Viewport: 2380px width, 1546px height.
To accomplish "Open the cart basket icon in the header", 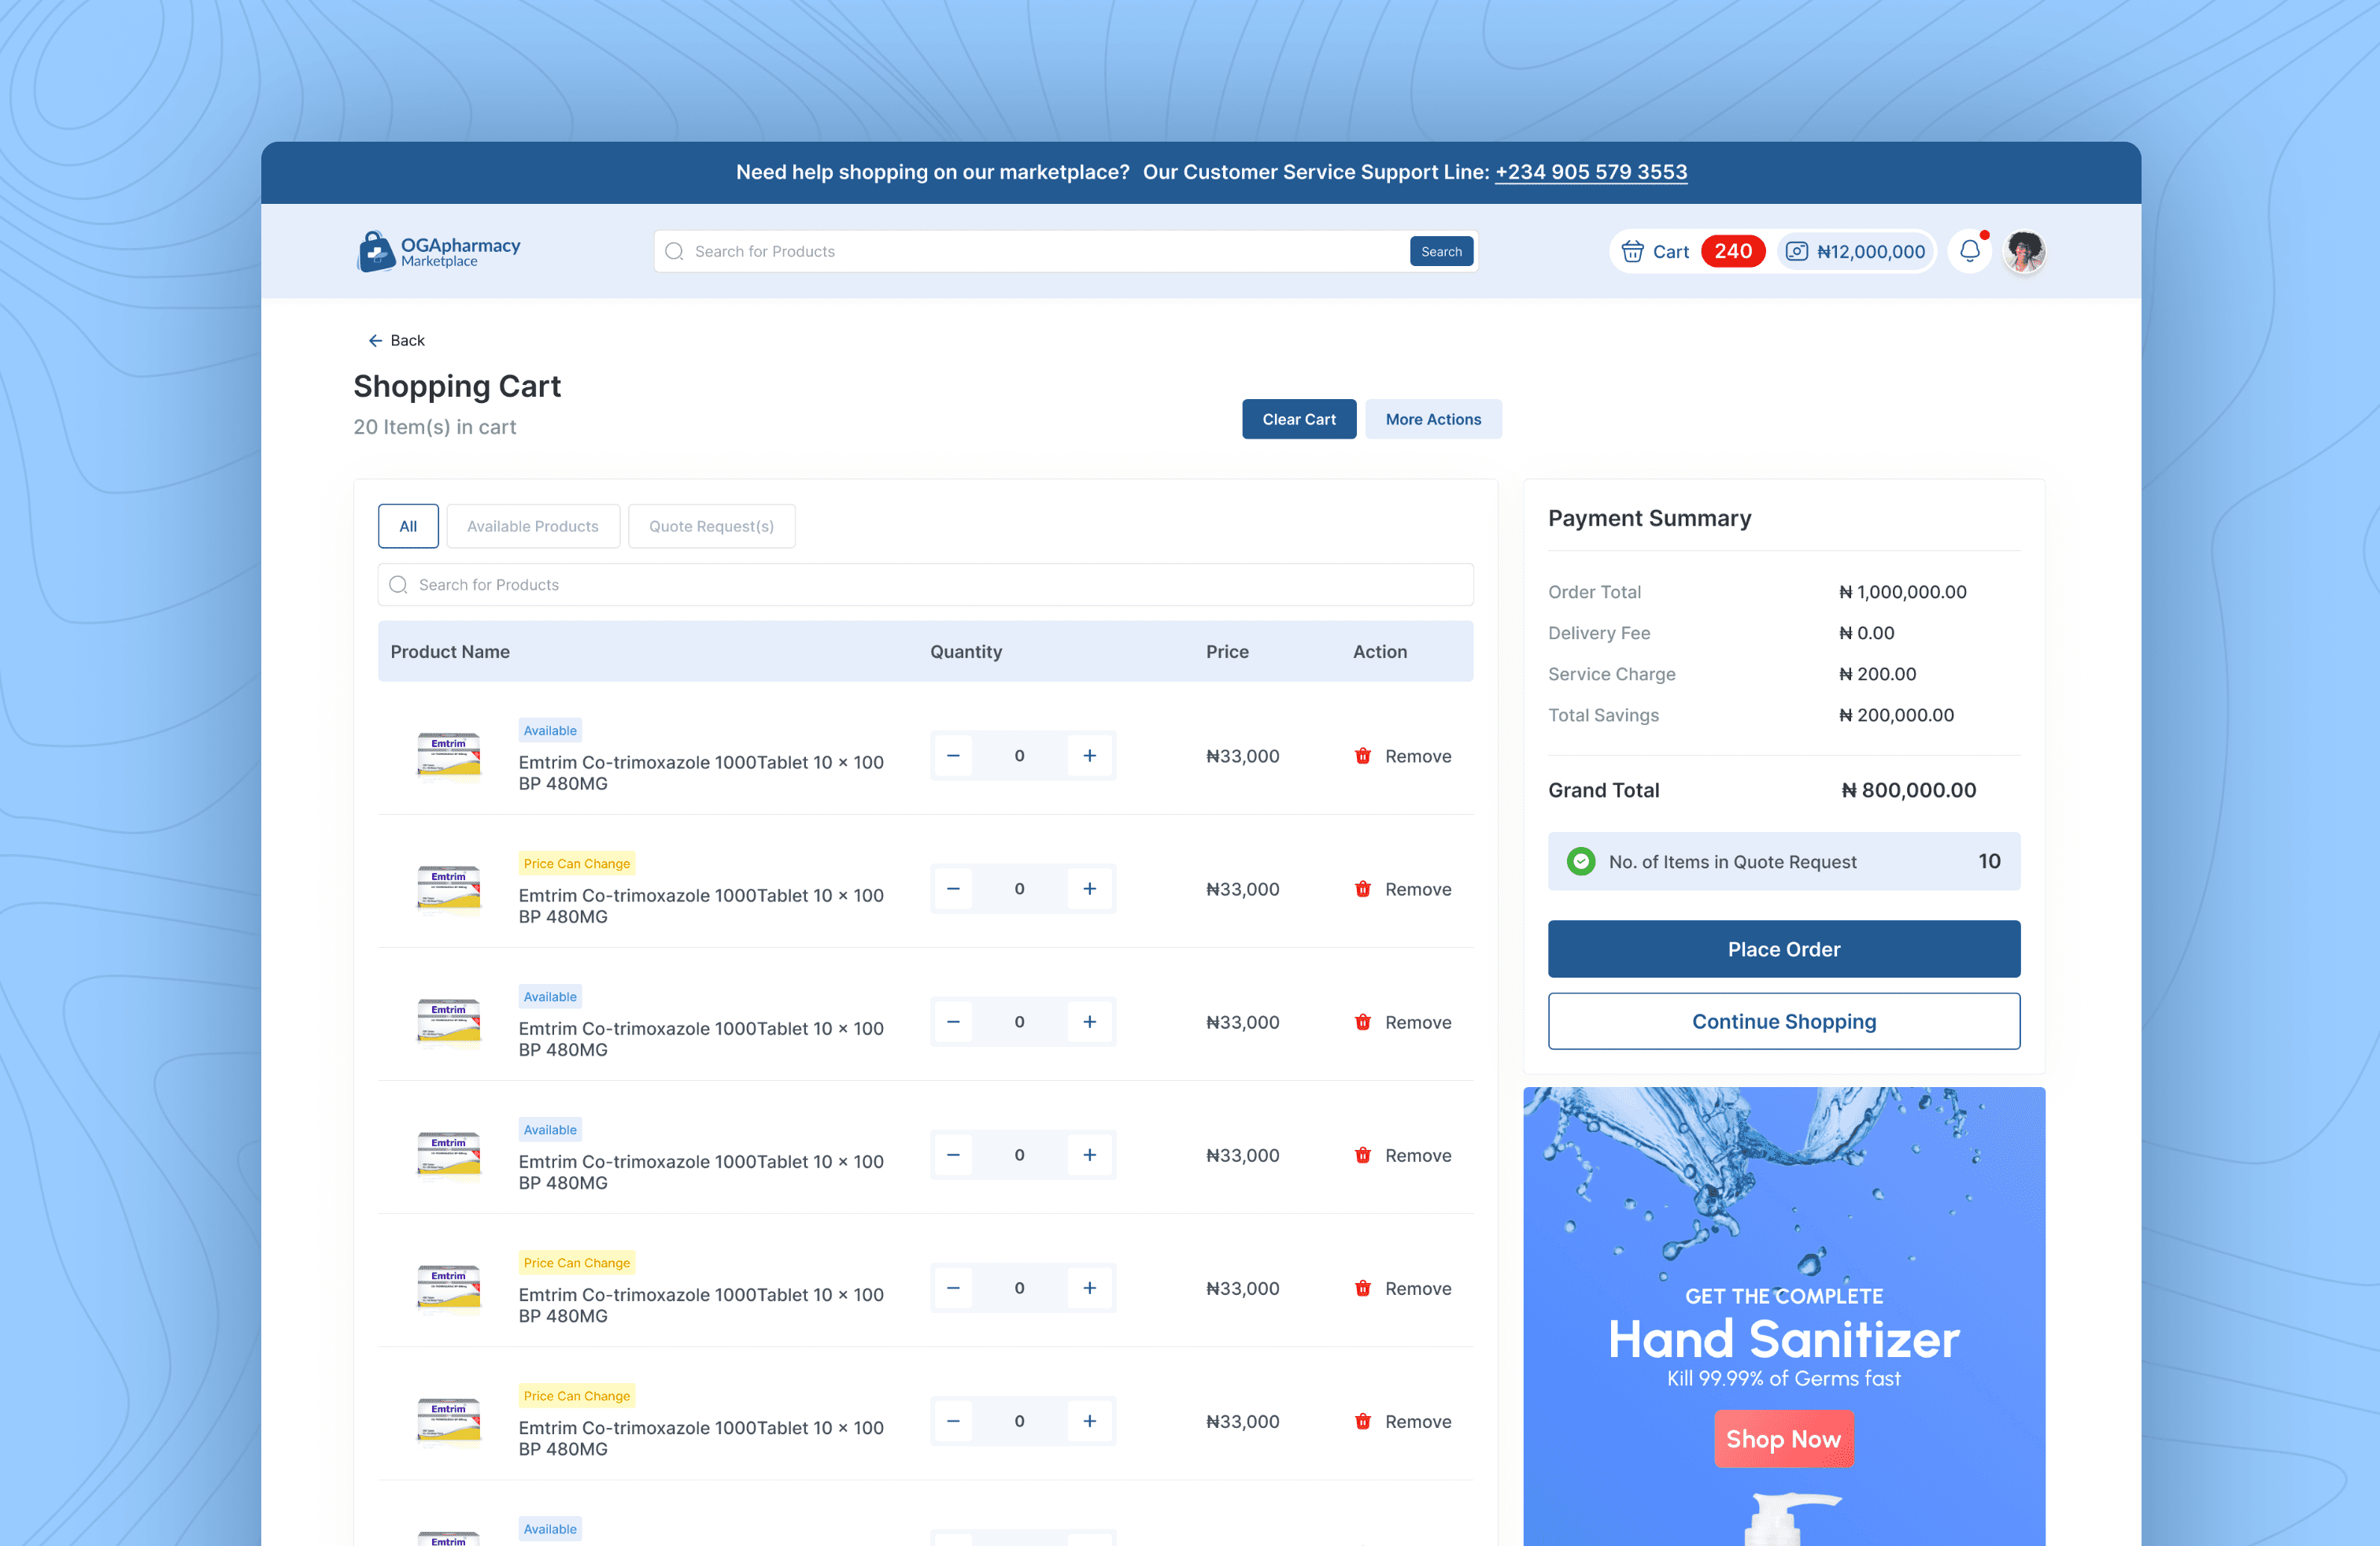I will (1632, 251).
